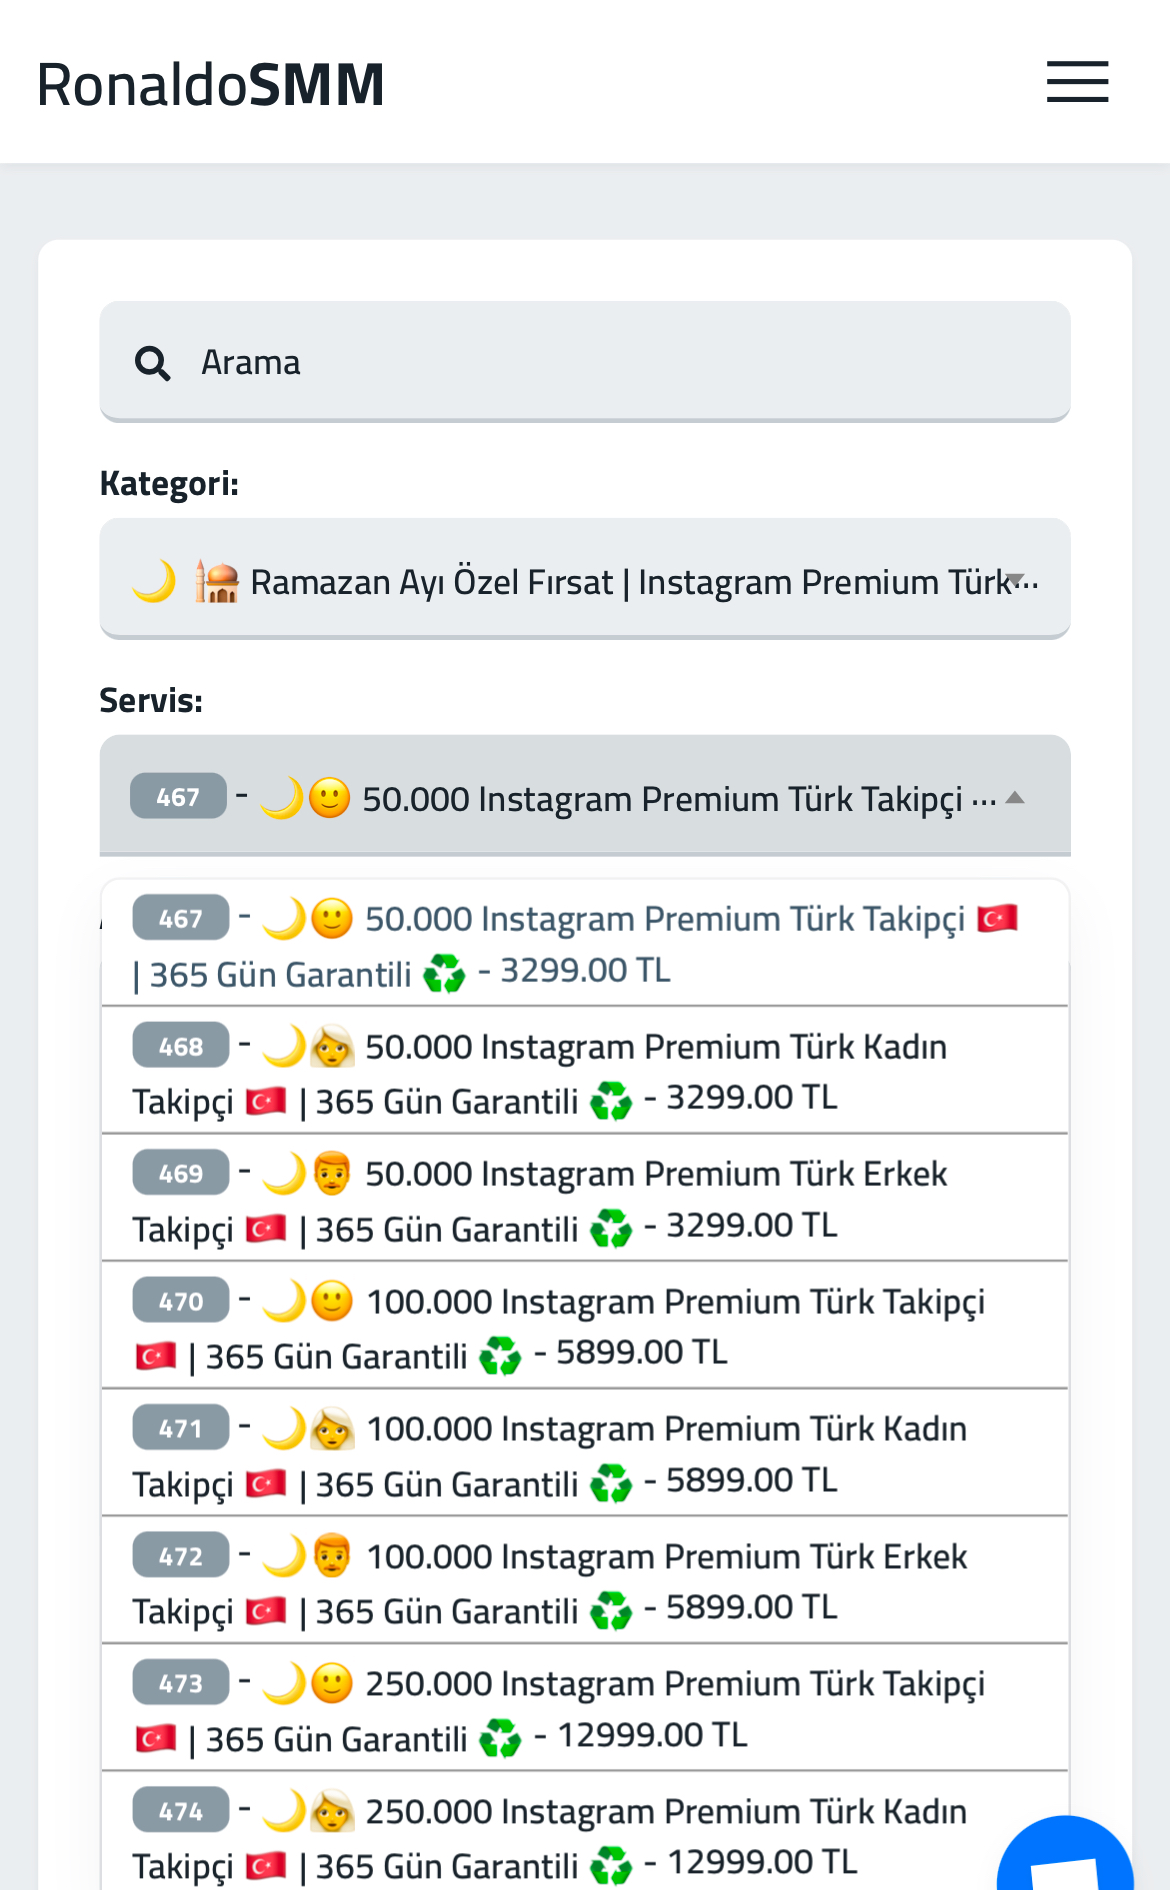Screen dimensions: 1170x1890
Task: Pick service 470 100.000 Türk Takipçi
Action: click(585, 1326)
